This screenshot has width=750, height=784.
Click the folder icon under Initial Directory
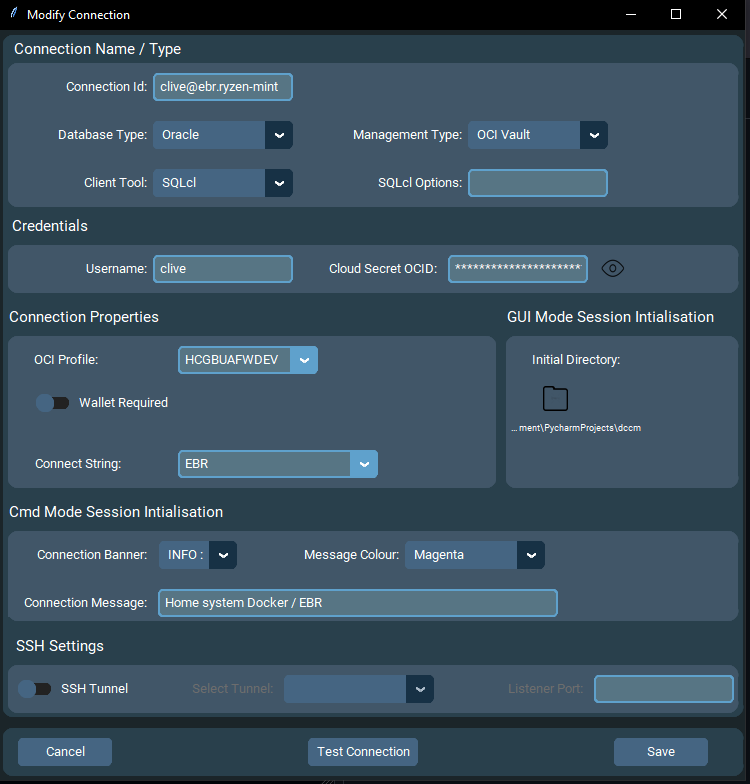(555, 398)
